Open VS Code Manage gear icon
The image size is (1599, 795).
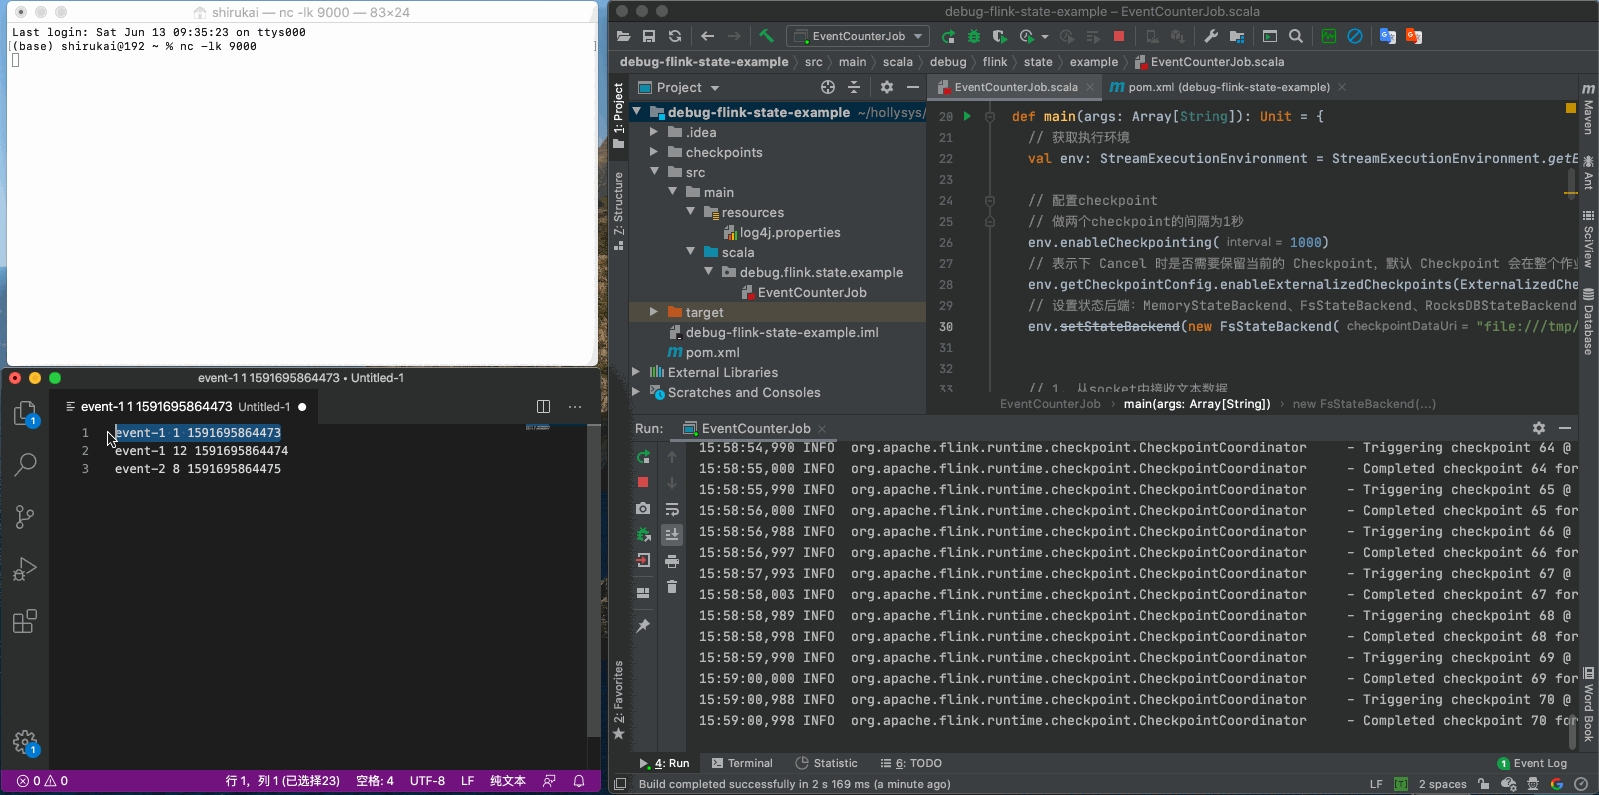tap(25, 743)
